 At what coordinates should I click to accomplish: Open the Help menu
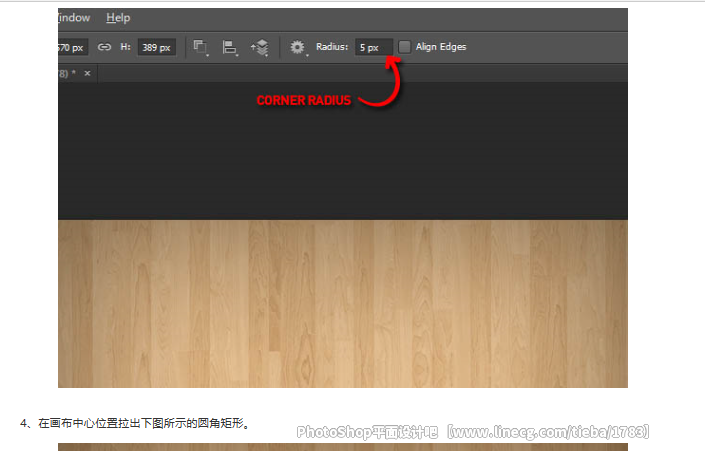(x=118, y=18)
